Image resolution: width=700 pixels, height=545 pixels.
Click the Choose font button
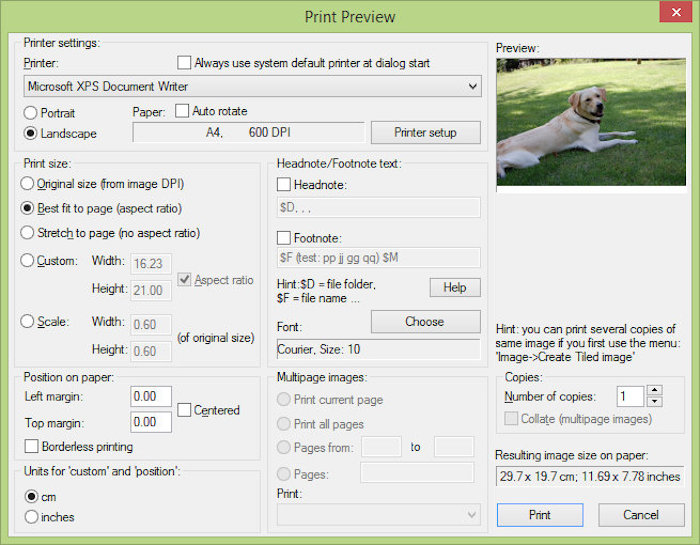pyautogui.click(x=425, y=321)
